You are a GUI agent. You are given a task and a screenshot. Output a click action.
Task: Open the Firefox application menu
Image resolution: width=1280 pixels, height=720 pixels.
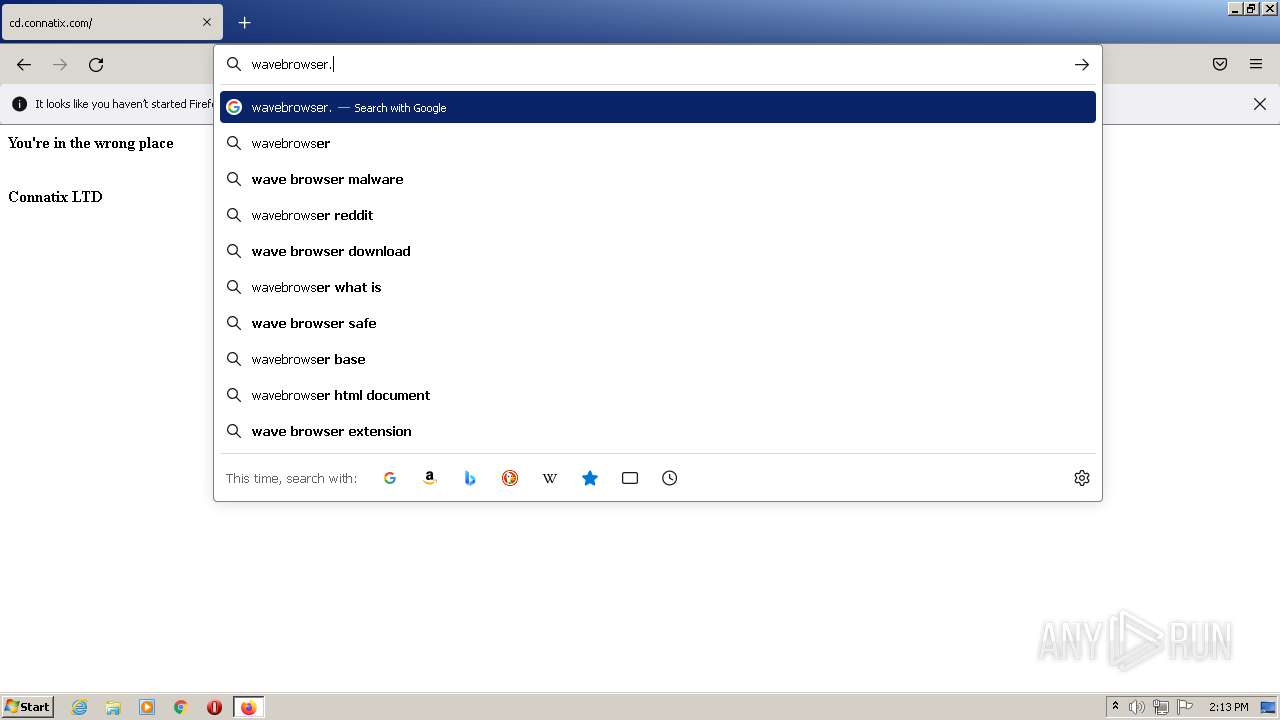point(1256,64)
